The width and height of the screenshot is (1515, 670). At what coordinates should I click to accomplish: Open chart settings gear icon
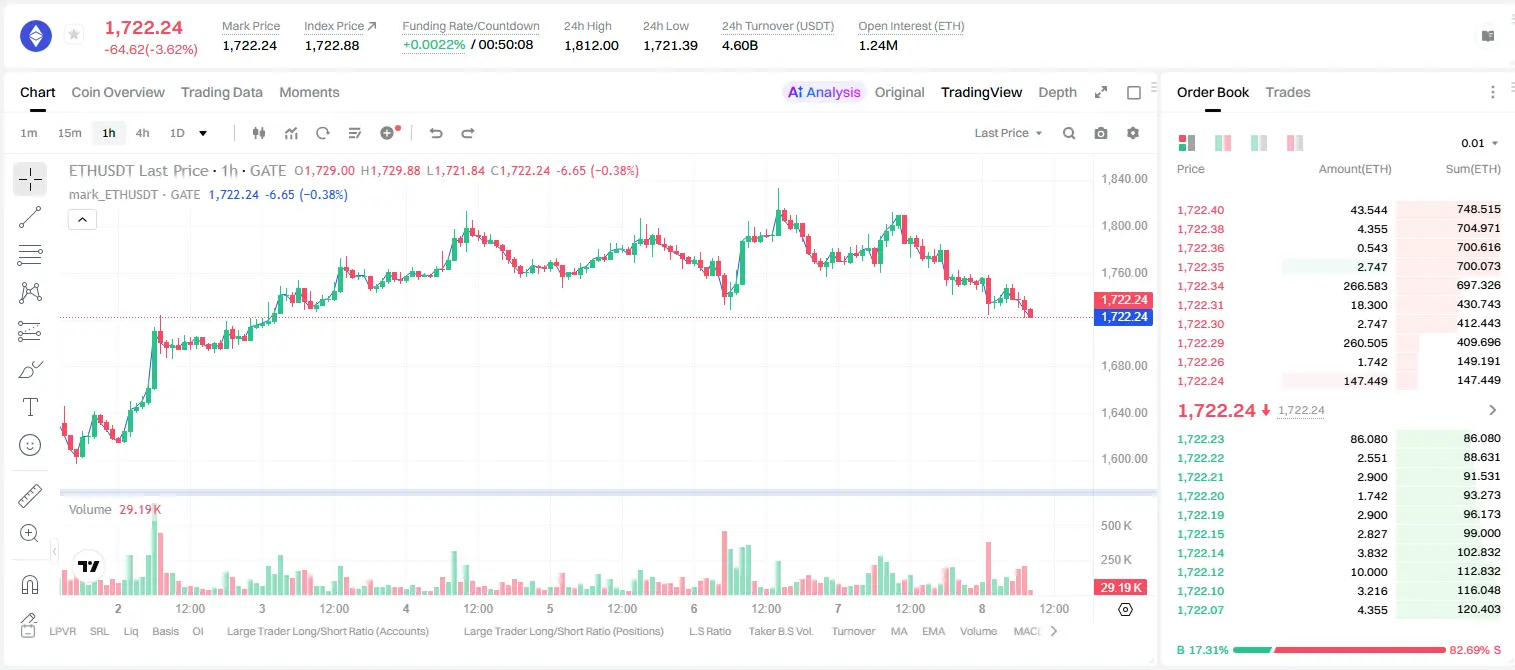point(1133,133)
